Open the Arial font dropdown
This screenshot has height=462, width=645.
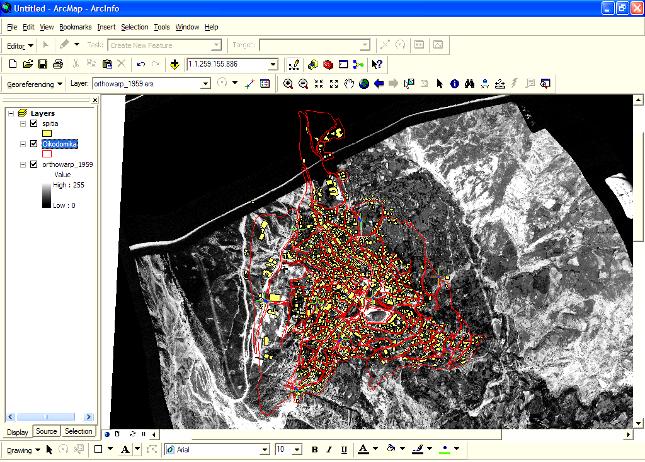[265, 450]
